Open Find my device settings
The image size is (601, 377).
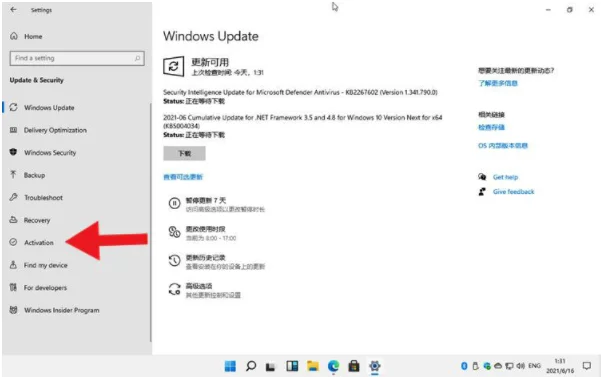tap(46, 265)
